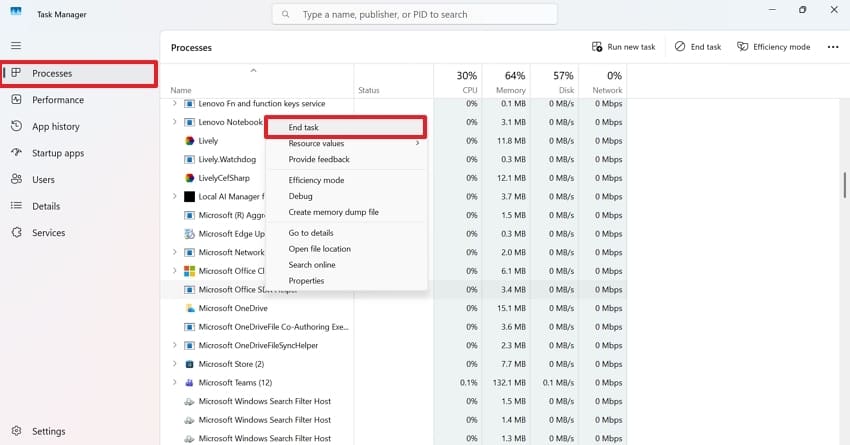Click the Startup apps gauge icon
This screenshot has width=850, height=445.
pos(16,153)
